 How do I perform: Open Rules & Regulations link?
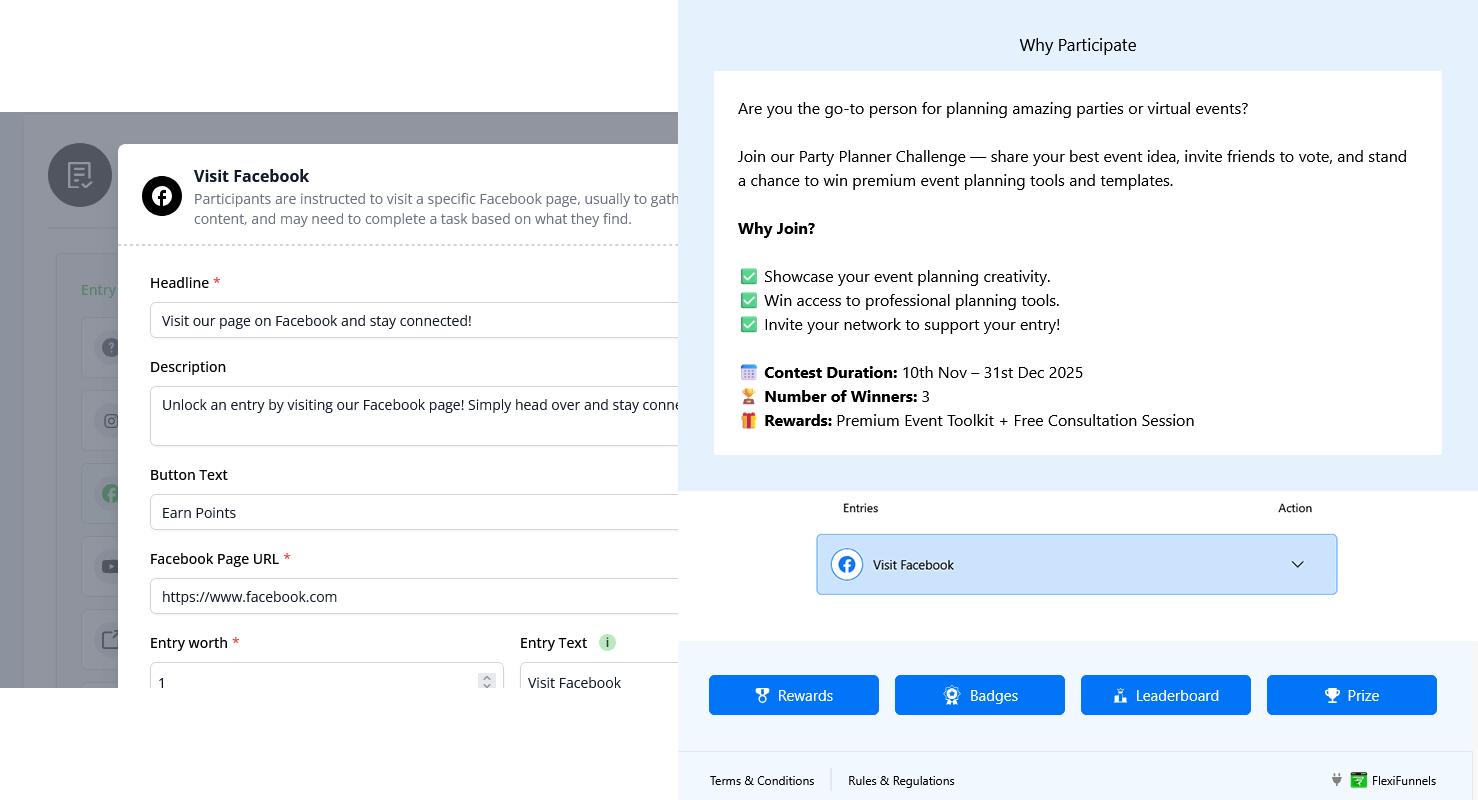pyautogui.click(x=901, y=781)
